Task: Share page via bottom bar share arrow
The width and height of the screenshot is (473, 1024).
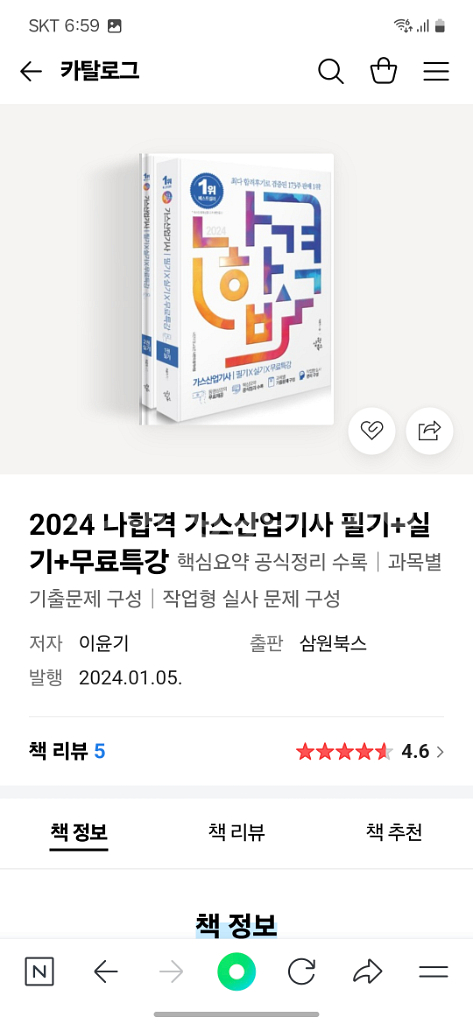Action: pos(367,972)
